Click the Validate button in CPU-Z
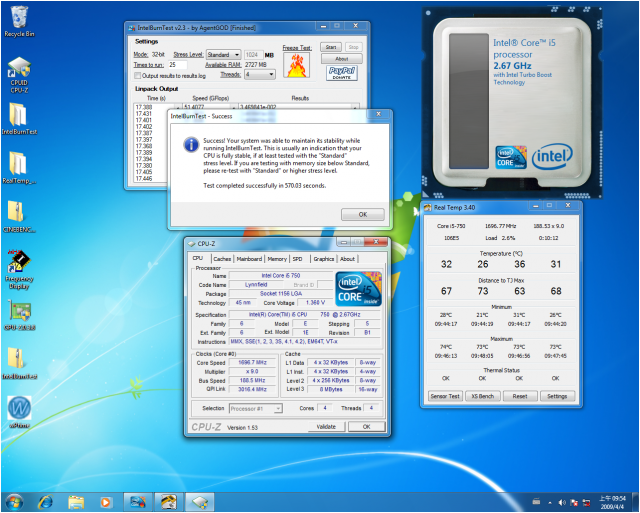Screen dimensions: 640x513 pos(326,427)
